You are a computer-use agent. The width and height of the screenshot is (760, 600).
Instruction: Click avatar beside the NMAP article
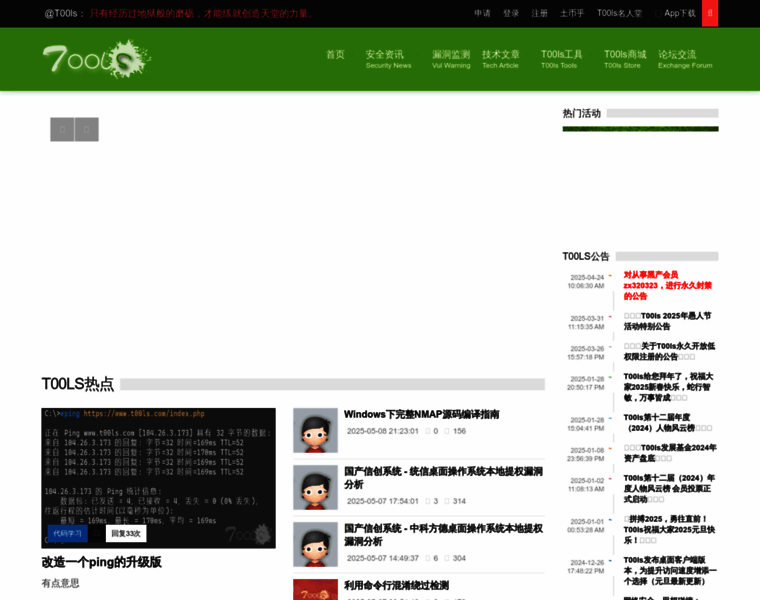[316, 430]
